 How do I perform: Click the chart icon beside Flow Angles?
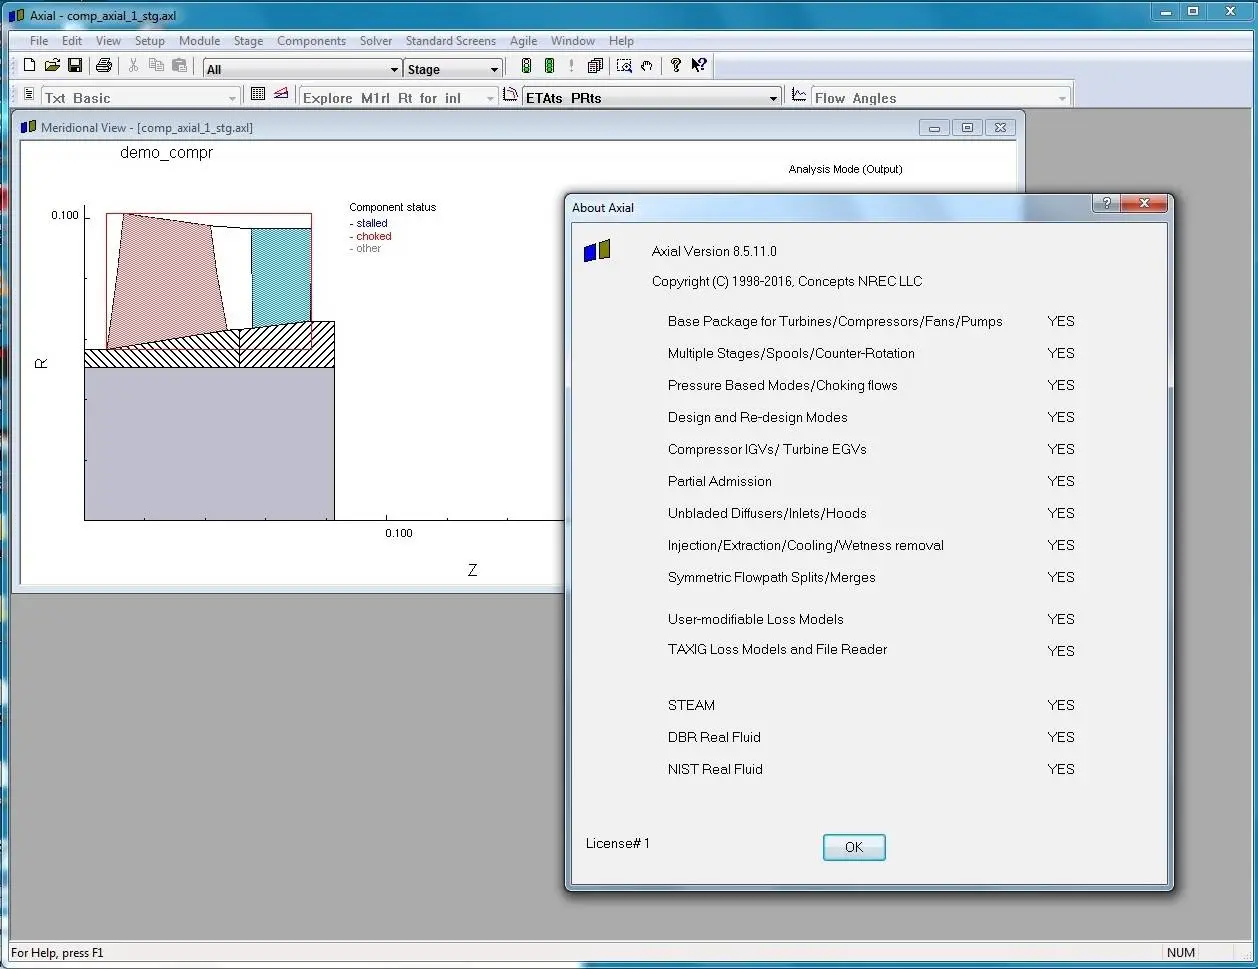coord(799,95)
